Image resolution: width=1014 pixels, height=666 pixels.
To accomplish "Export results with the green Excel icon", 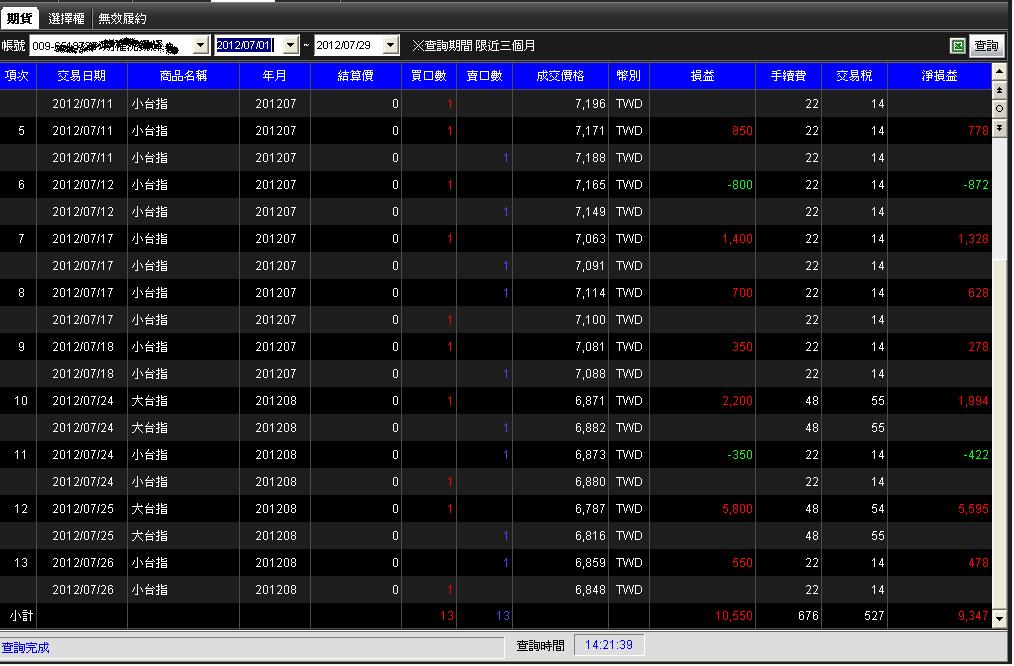I will pyautogui.click(x=958, y=46).
